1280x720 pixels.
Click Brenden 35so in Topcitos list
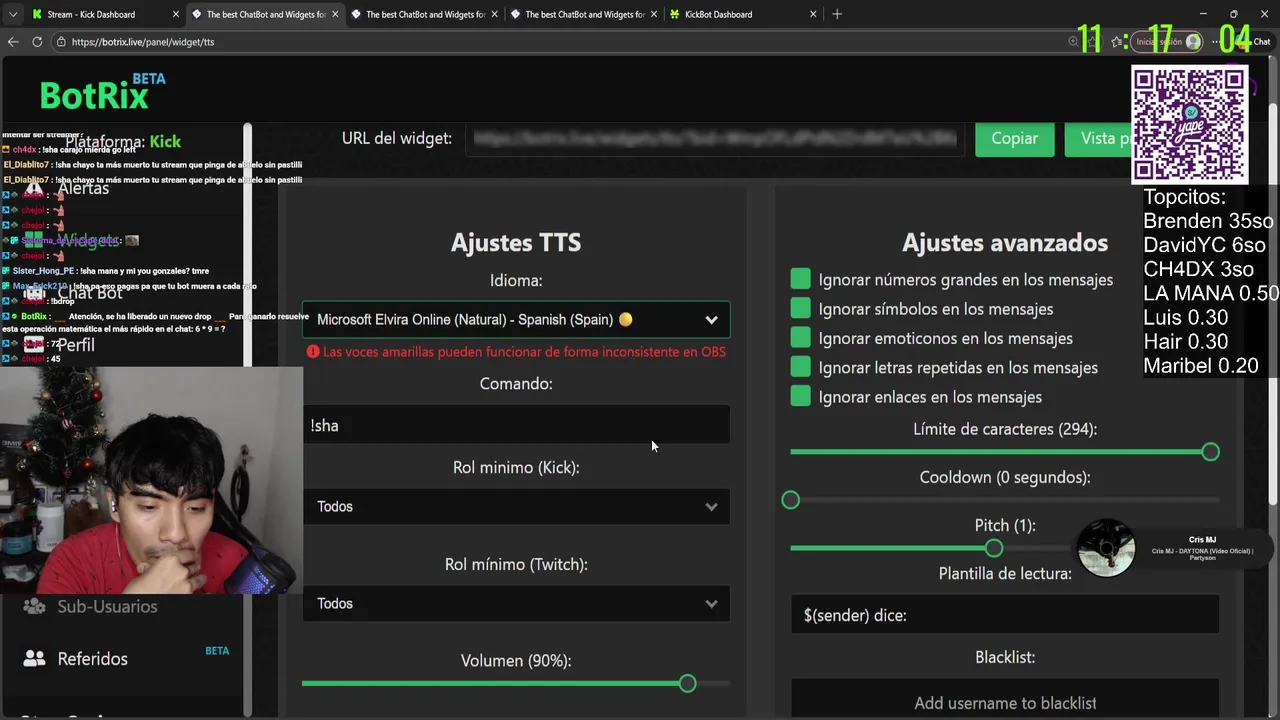tap(1208, 221)
